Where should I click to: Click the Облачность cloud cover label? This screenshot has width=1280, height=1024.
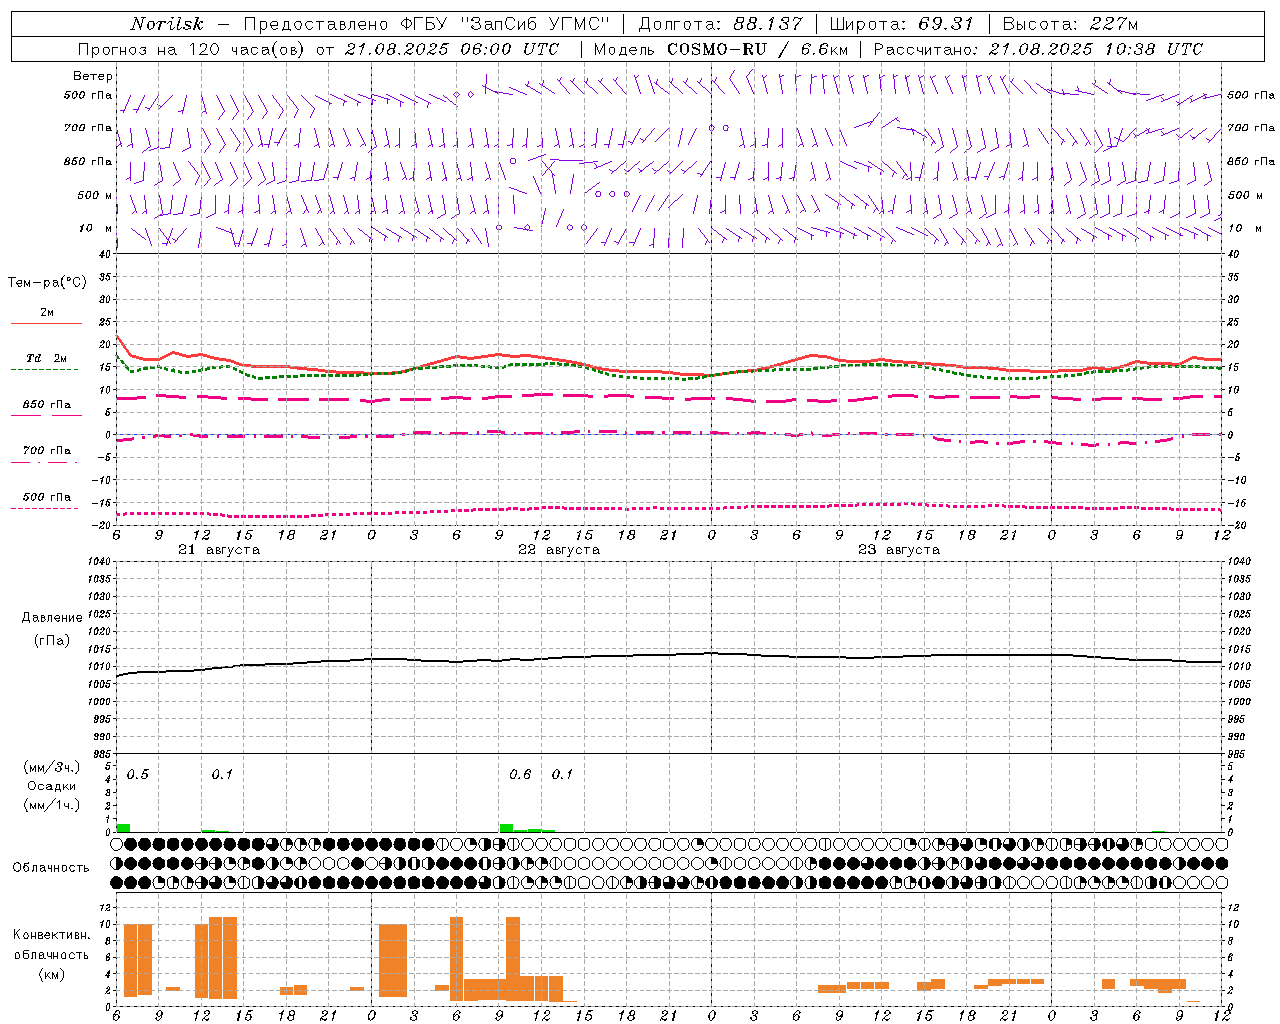51,868
